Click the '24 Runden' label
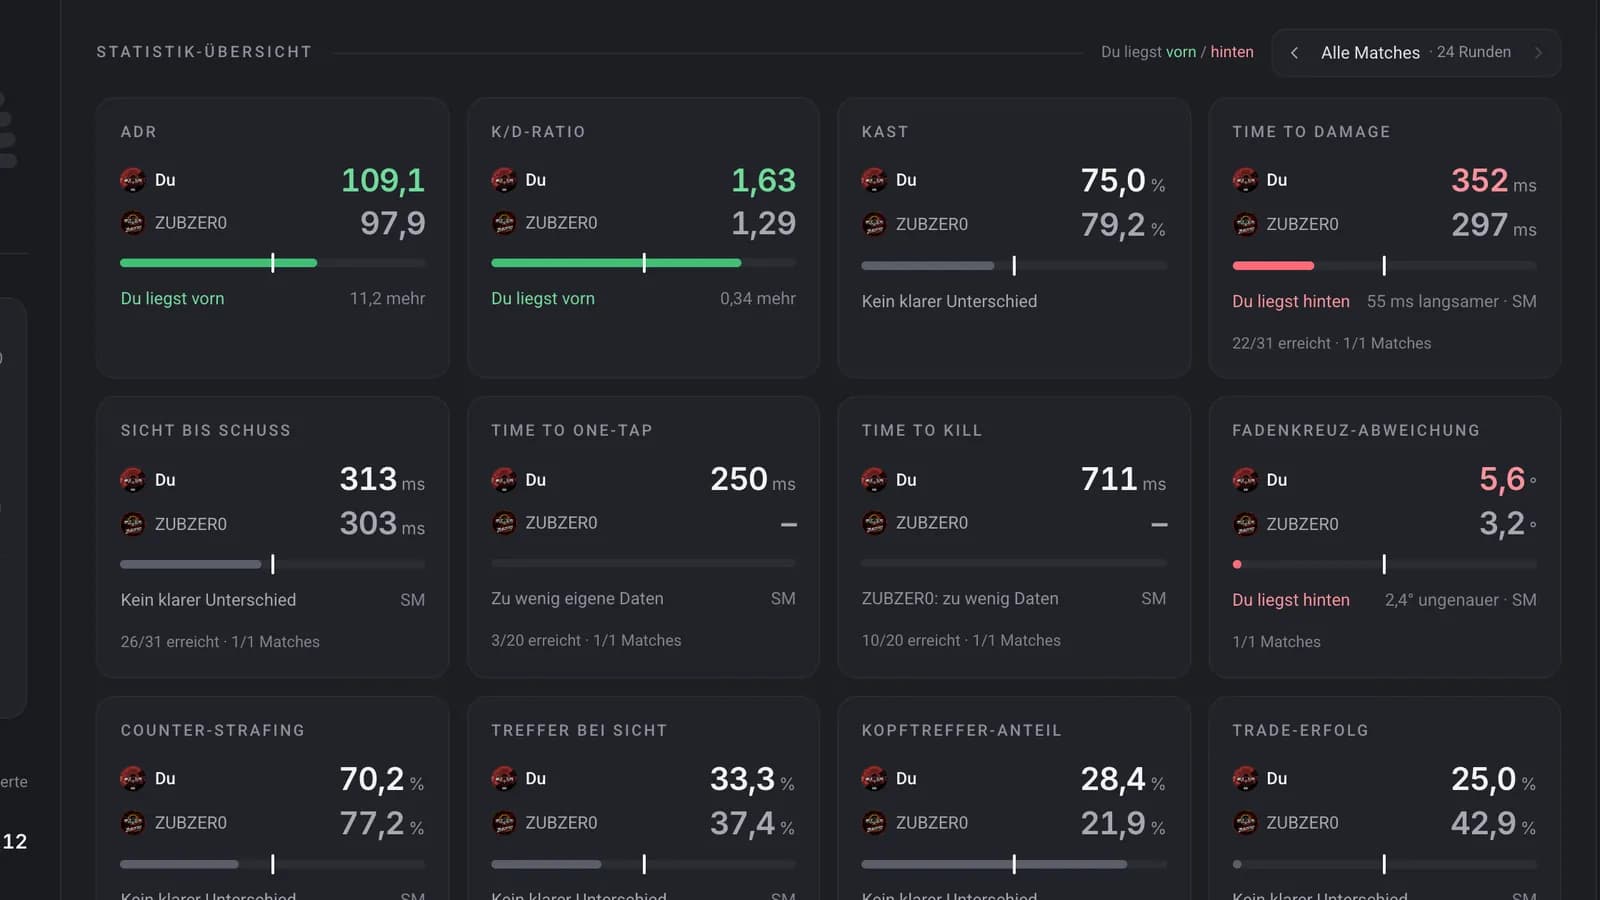 [1474, 52]
